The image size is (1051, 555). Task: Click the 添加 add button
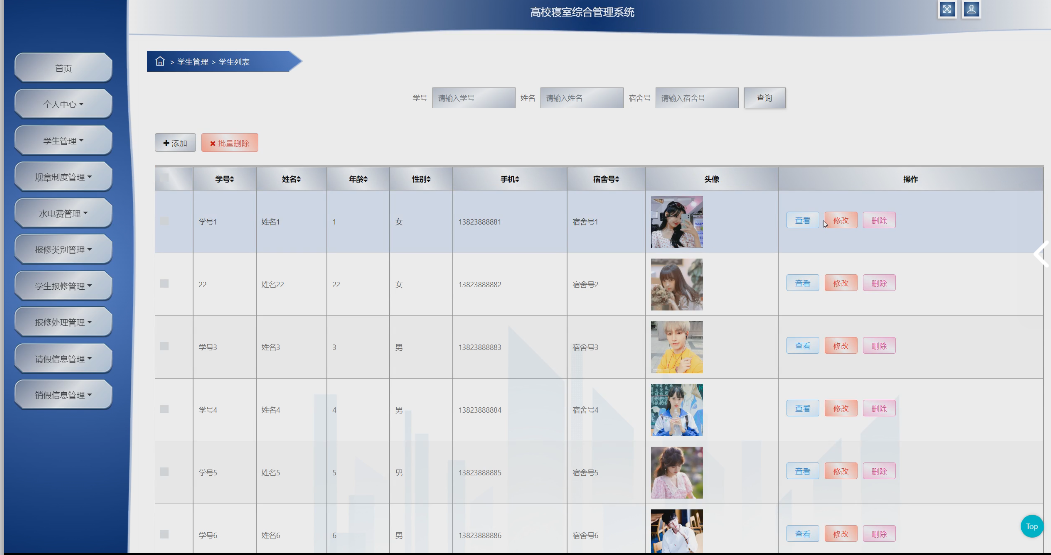175,143
